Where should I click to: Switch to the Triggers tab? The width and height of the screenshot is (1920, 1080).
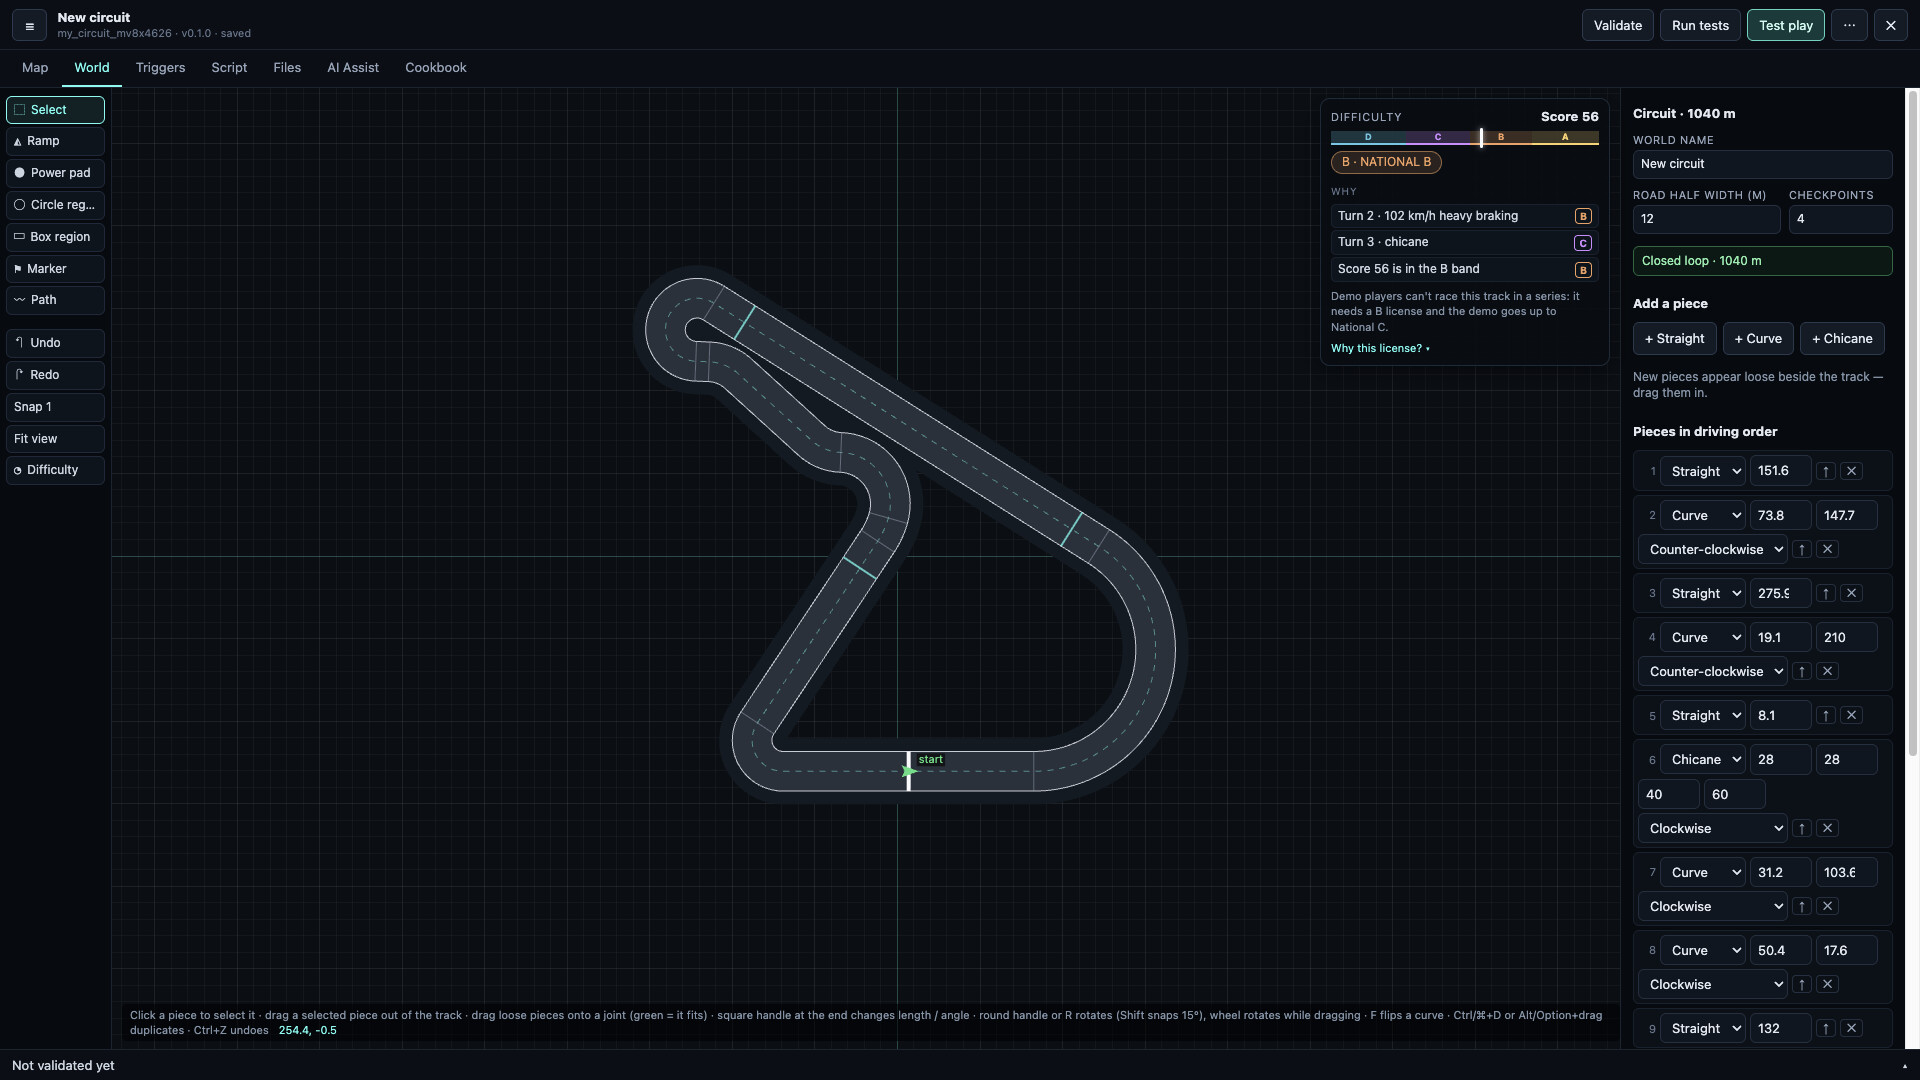pos(160,68)
